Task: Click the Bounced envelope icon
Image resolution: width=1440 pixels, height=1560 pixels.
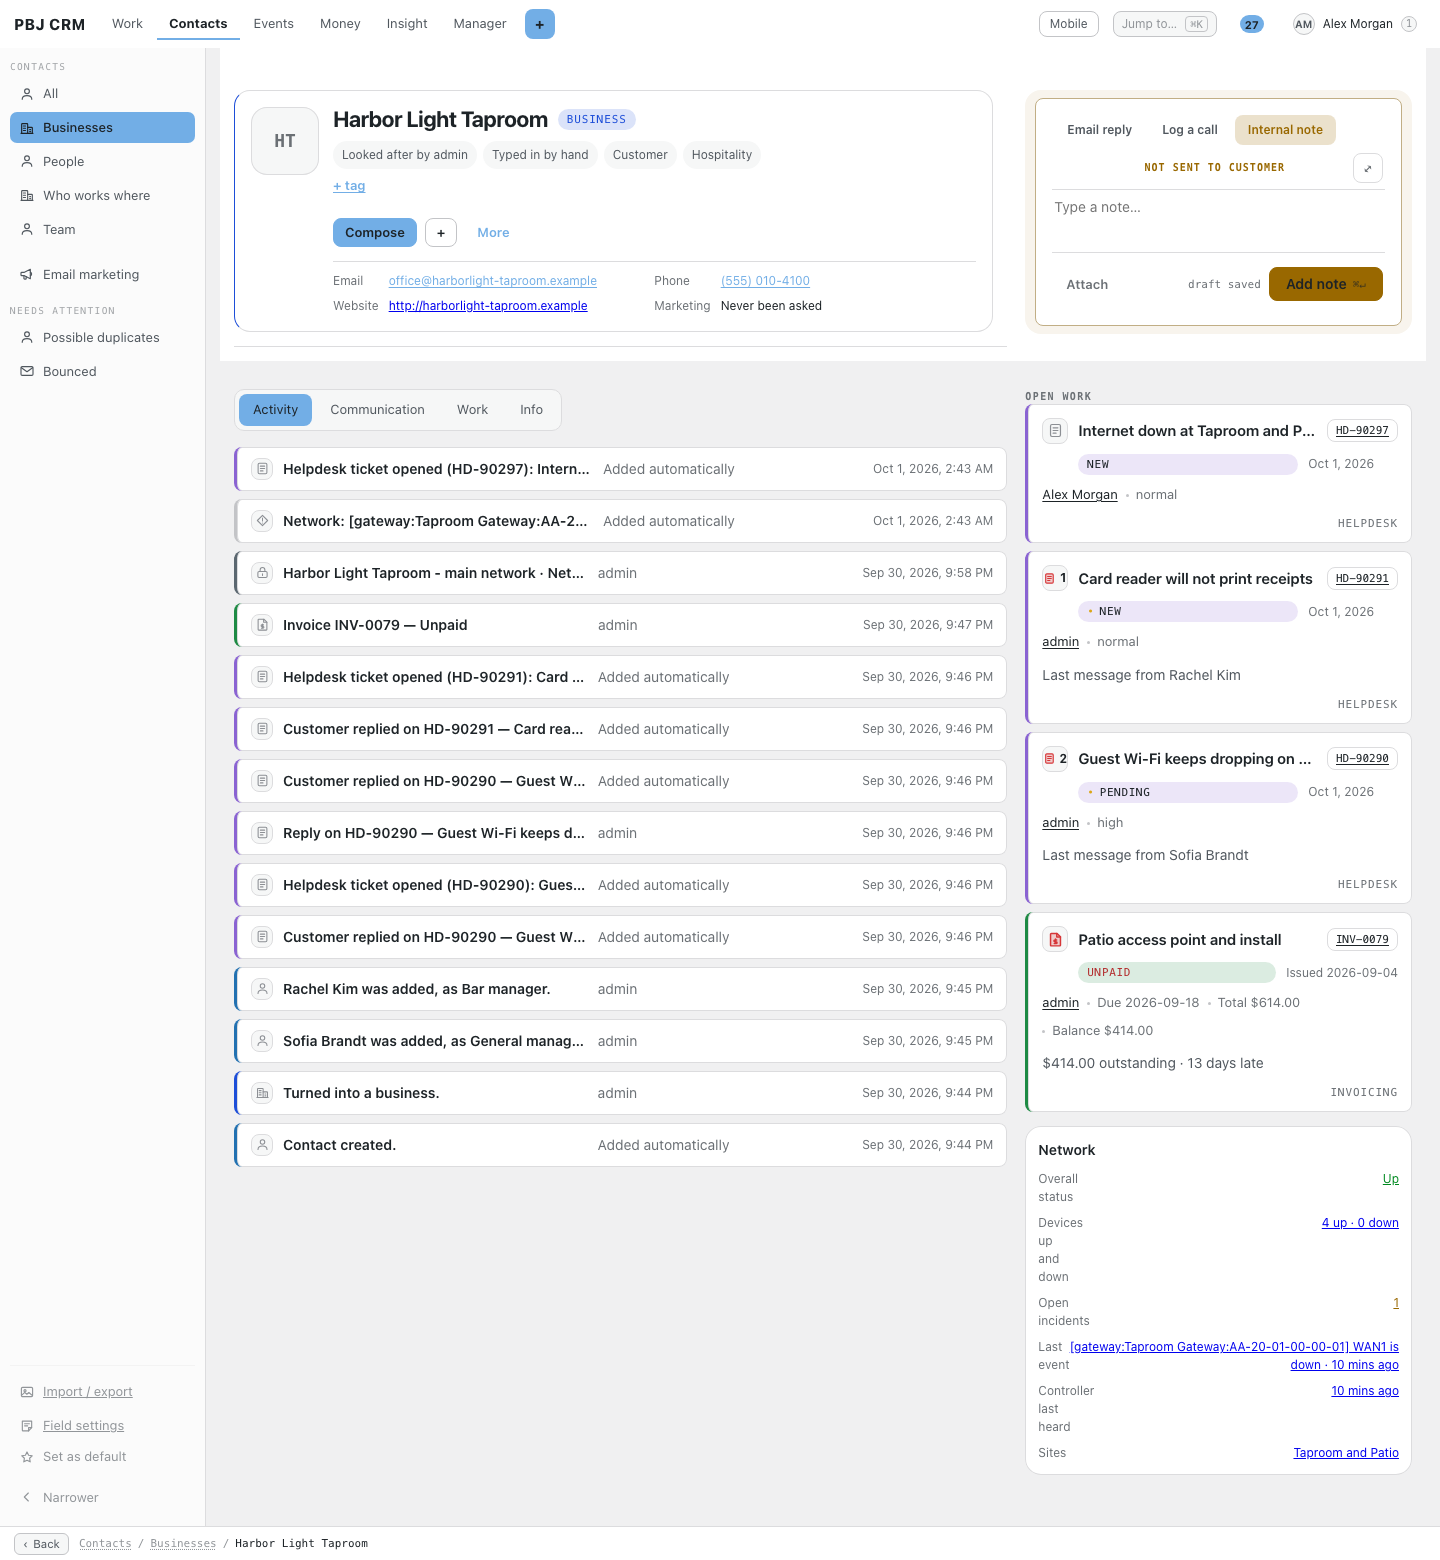Action: click(x=27, y=372)
